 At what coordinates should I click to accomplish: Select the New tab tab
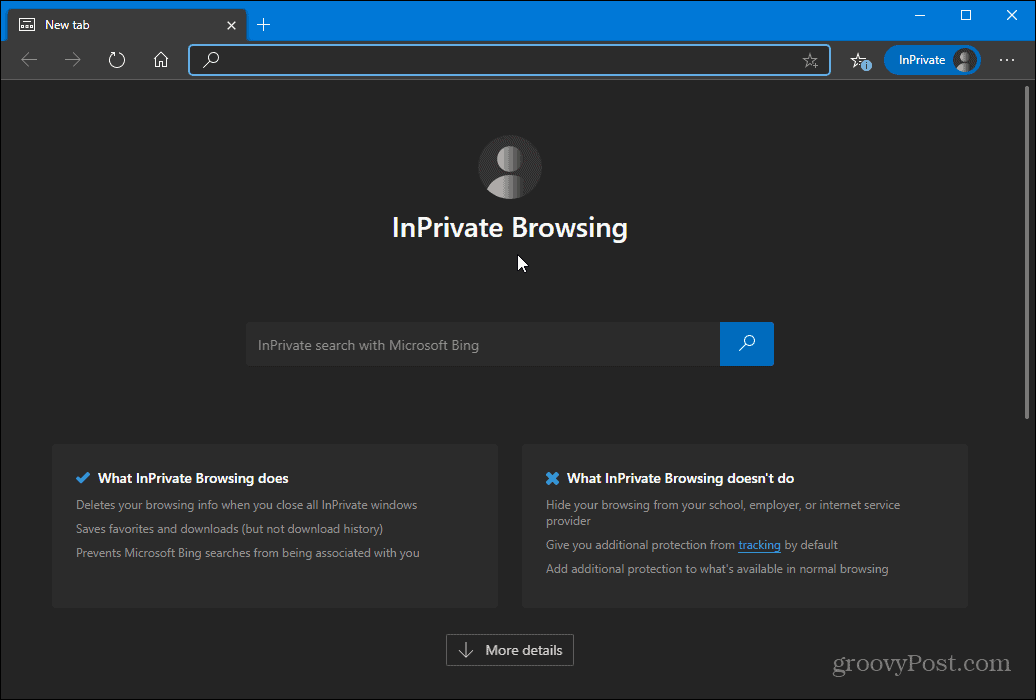(127, 25)
